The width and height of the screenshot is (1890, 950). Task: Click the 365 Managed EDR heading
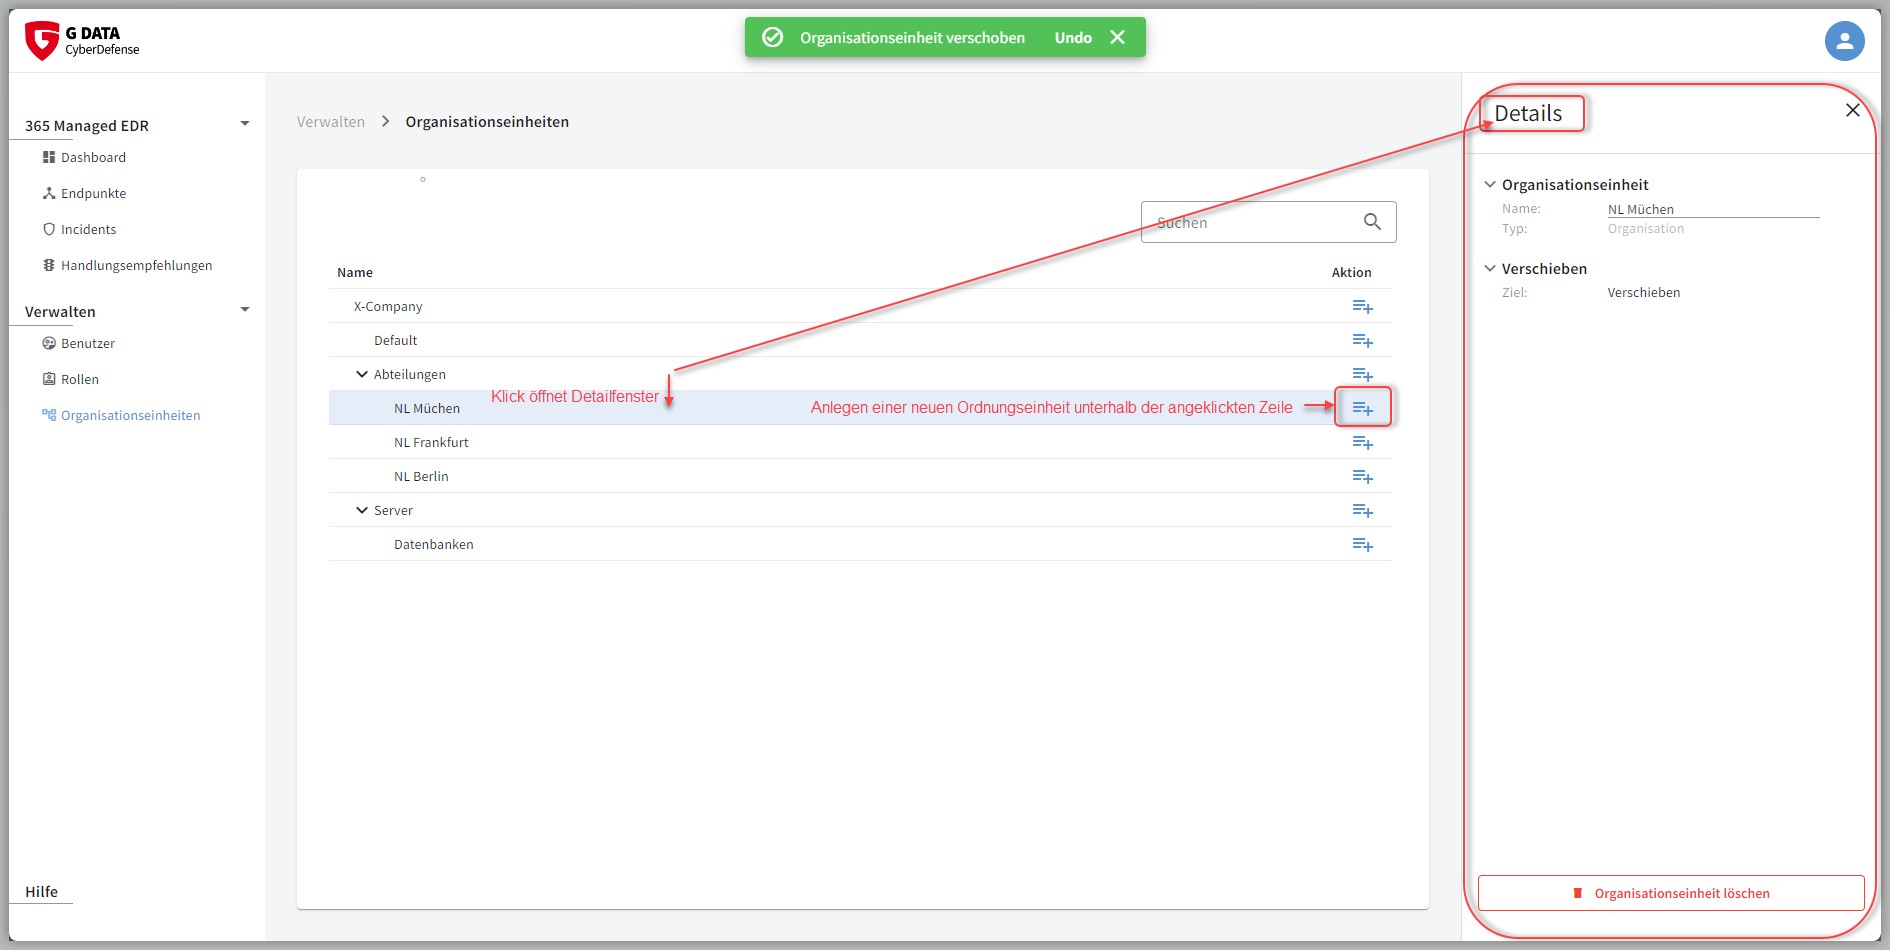tap(87, 125)
